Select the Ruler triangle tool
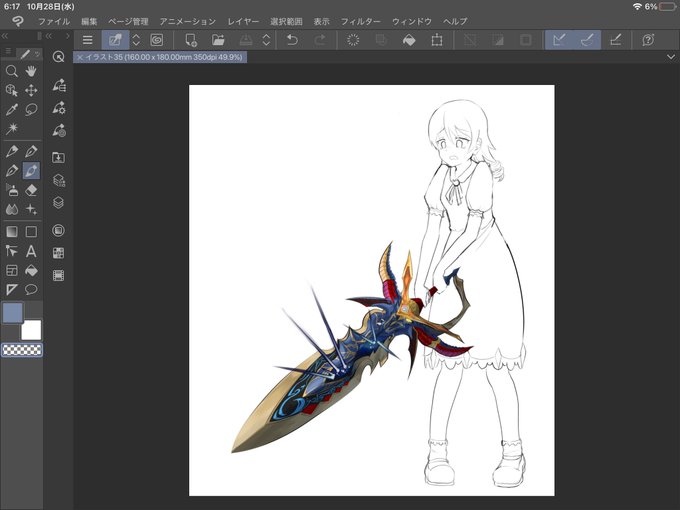Viewport: 680px width, 510px height. (x=12, y=289)
